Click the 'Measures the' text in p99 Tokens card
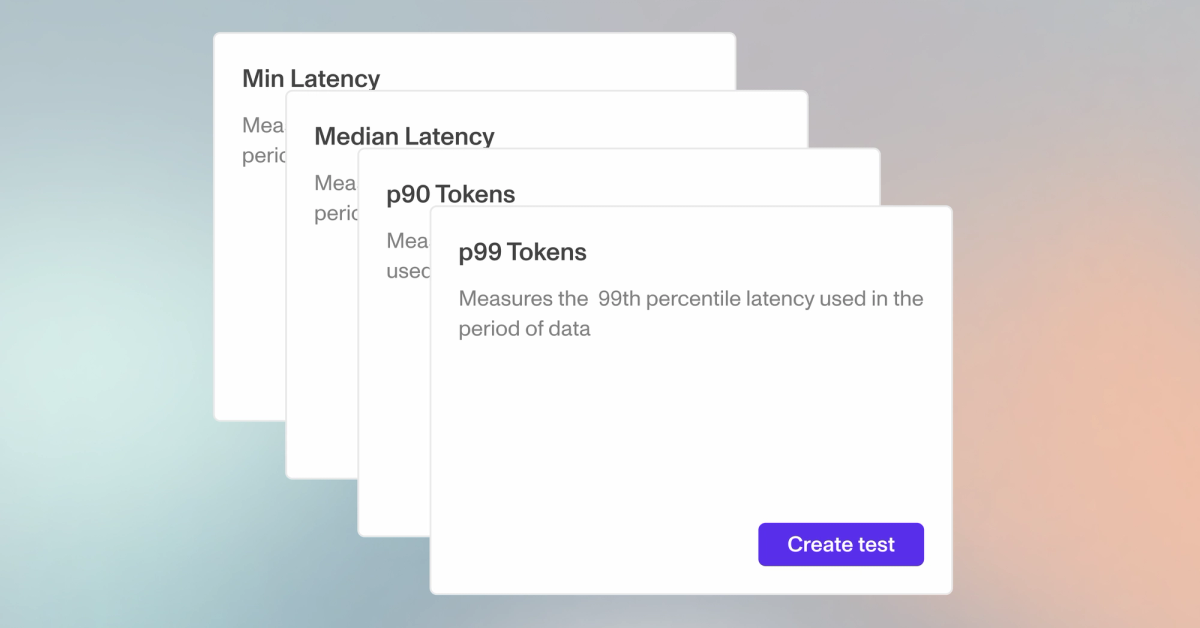 (523, 298)
